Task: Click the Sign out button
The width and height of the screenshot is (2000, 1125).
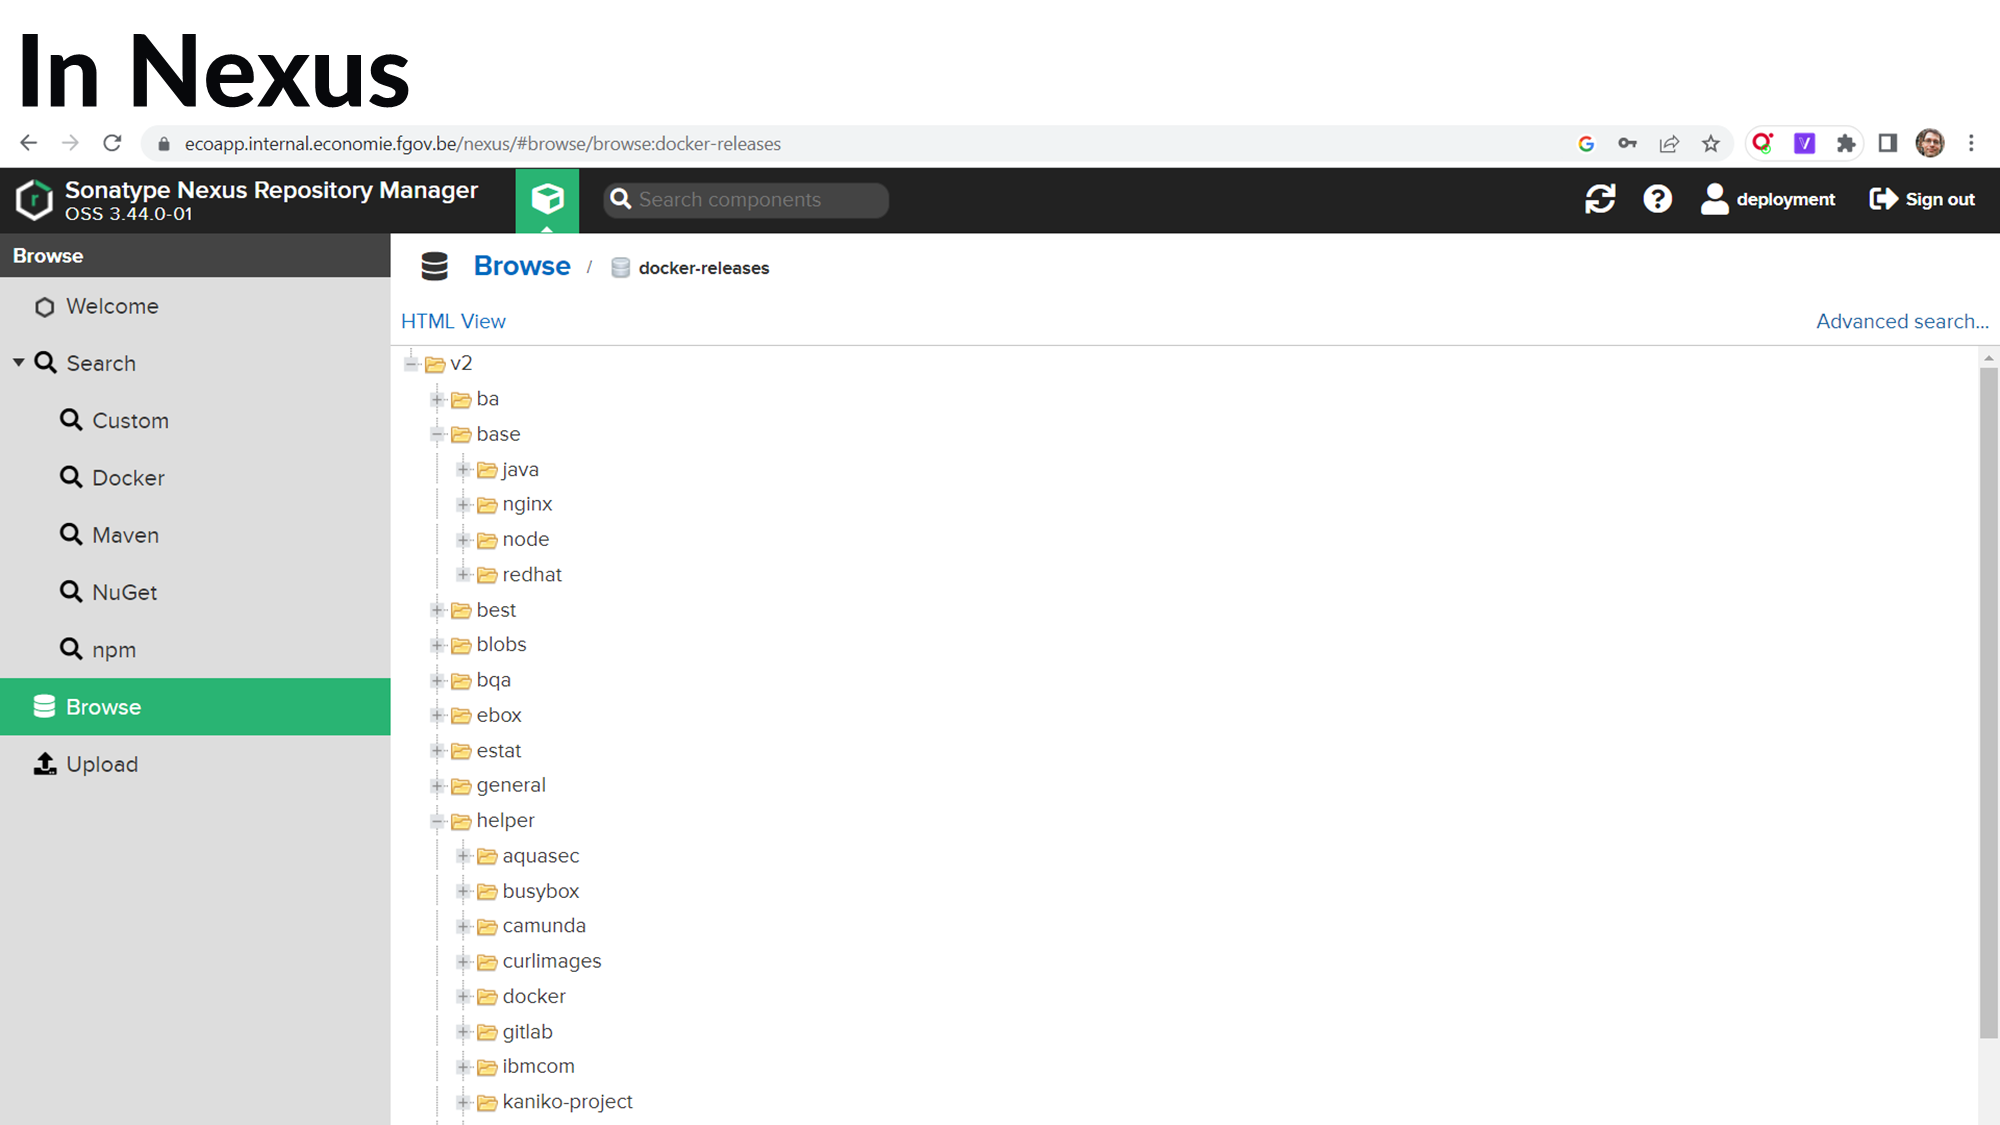Action: (1922, 199)
